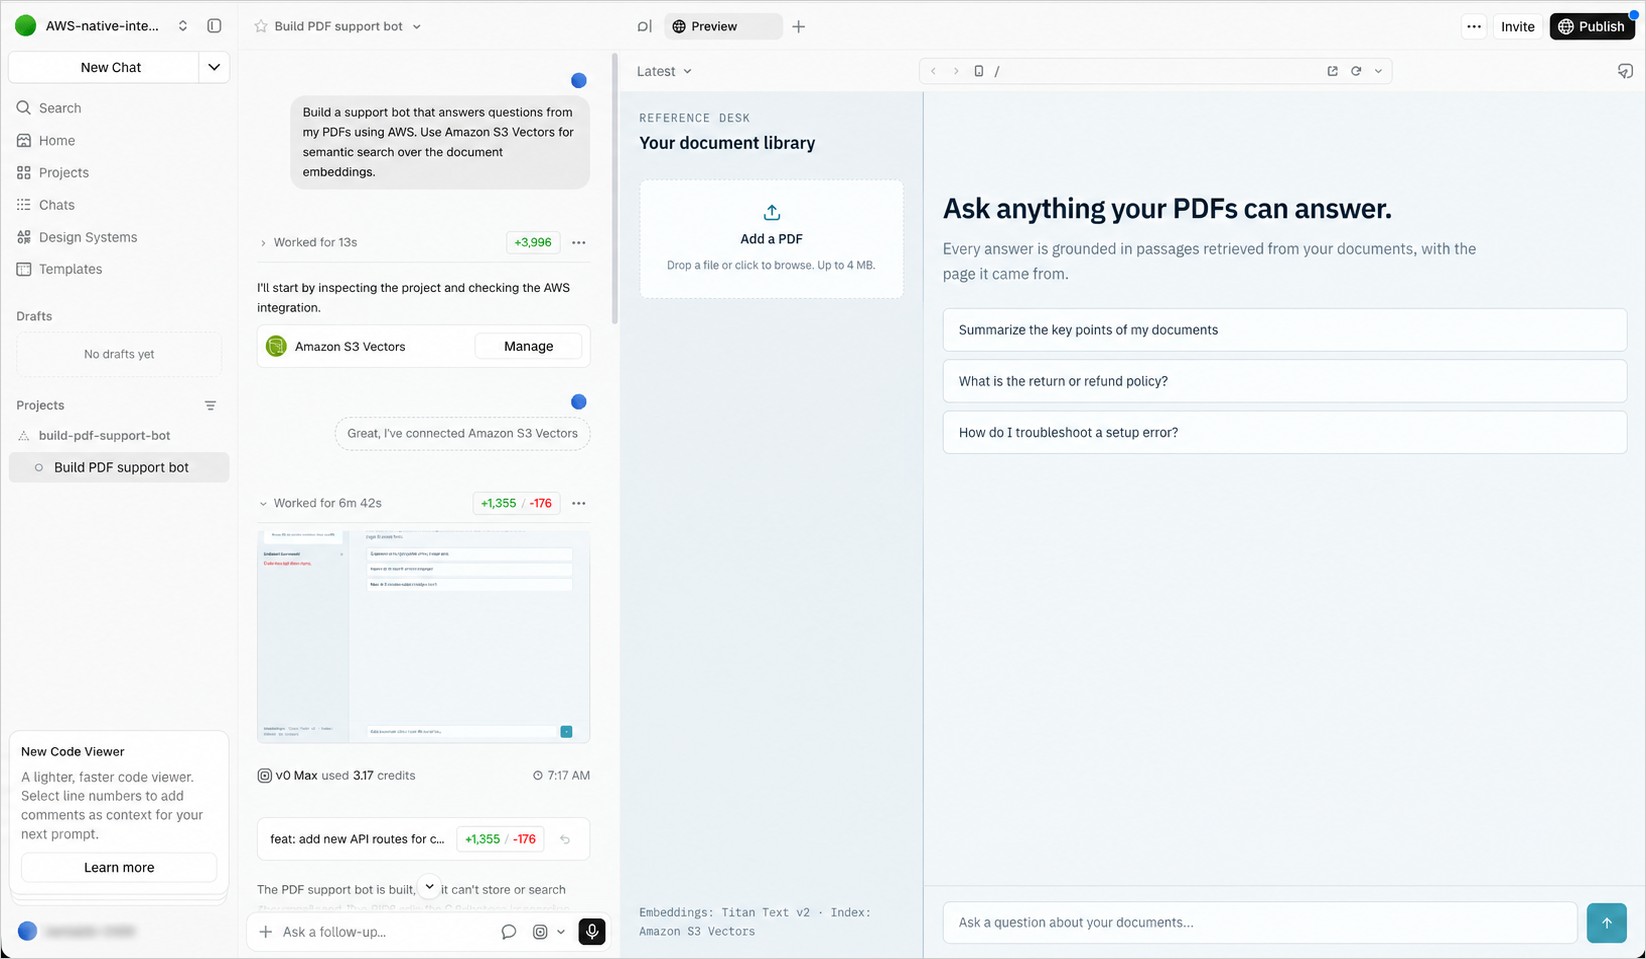This screenshot has height=959, width=1646.
Task: Click Manage for Amazon S3 Vectors
Action: click(528, 346)
